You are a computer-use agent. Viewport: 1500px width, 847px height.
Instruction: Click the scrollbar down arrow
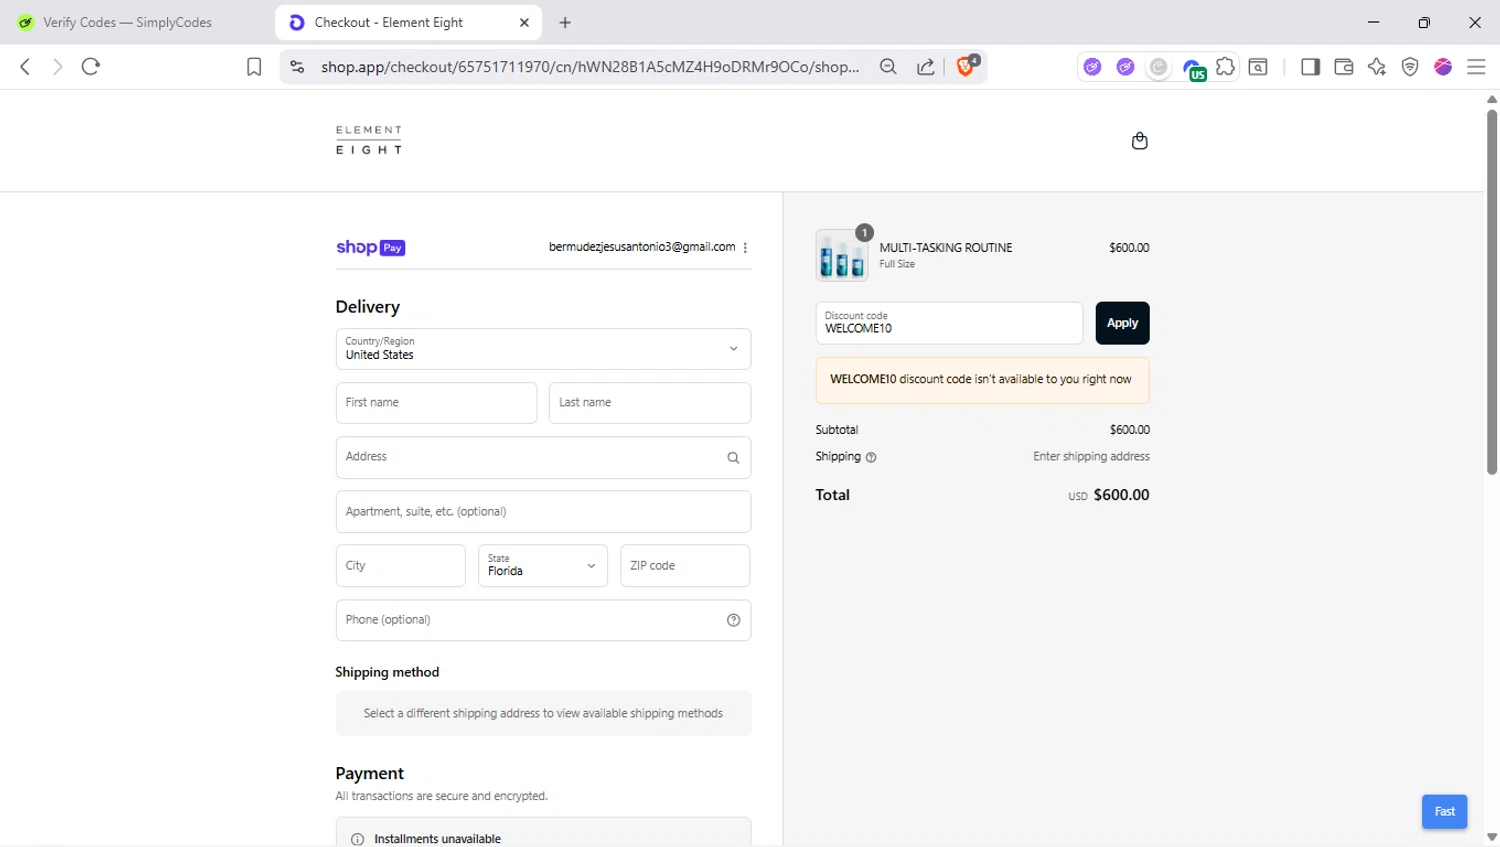[x=1491, y=838]
